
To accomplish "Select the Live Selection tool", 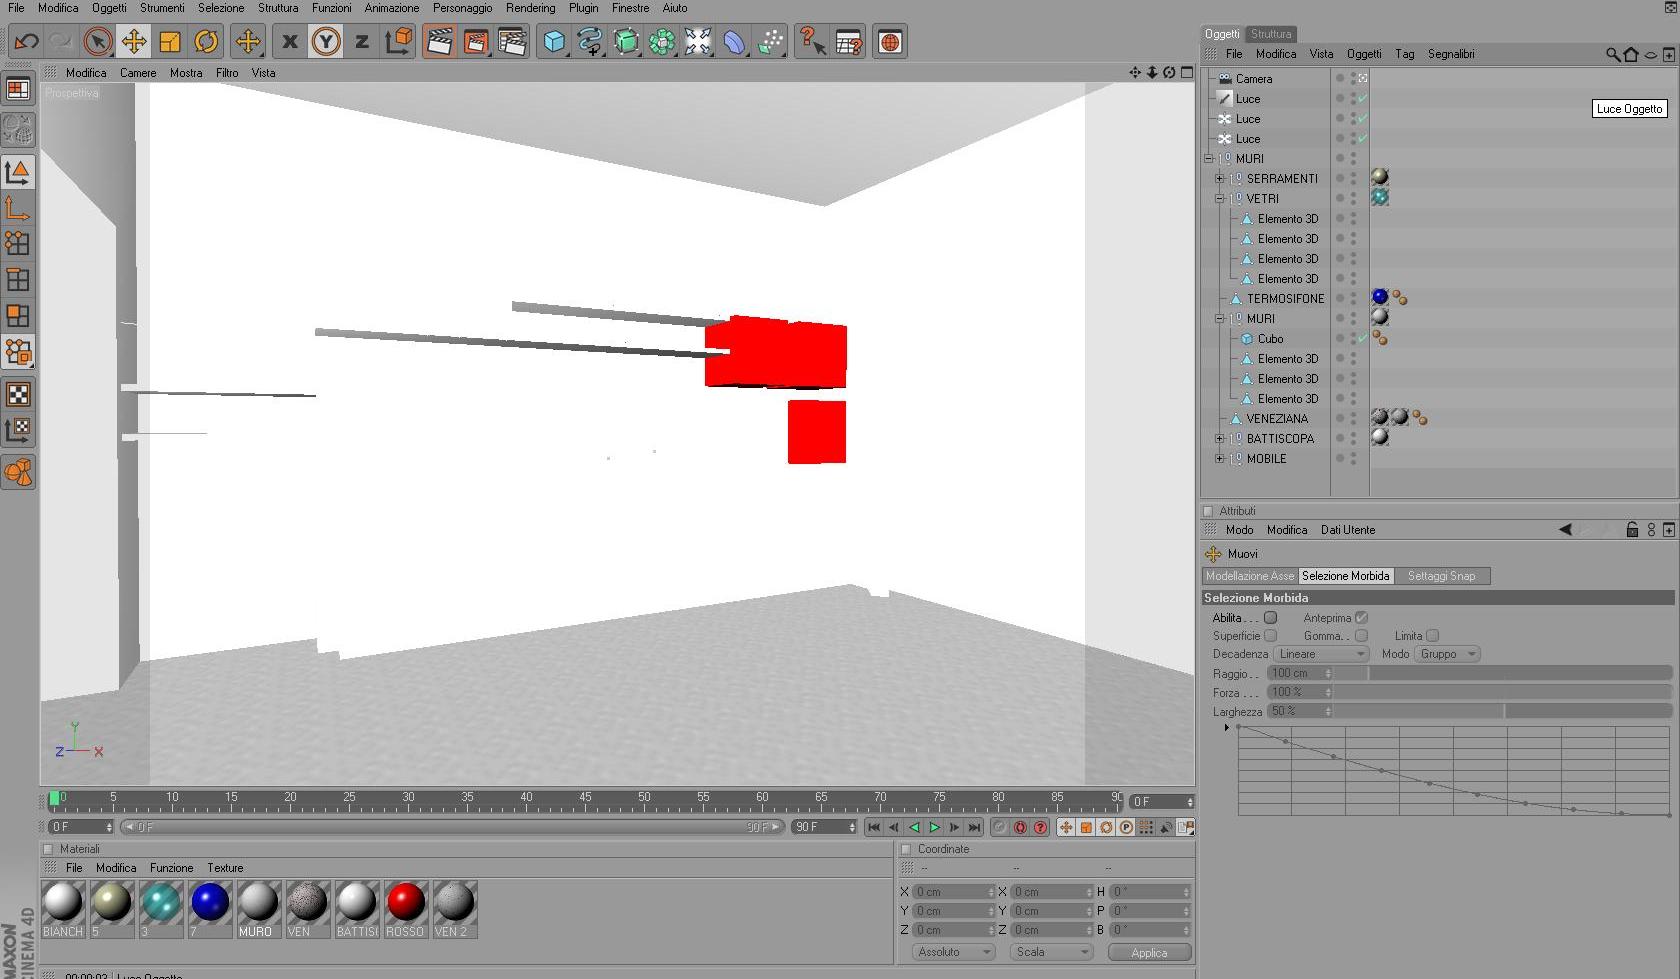I will pyautogui.click(x=97, y=42).
